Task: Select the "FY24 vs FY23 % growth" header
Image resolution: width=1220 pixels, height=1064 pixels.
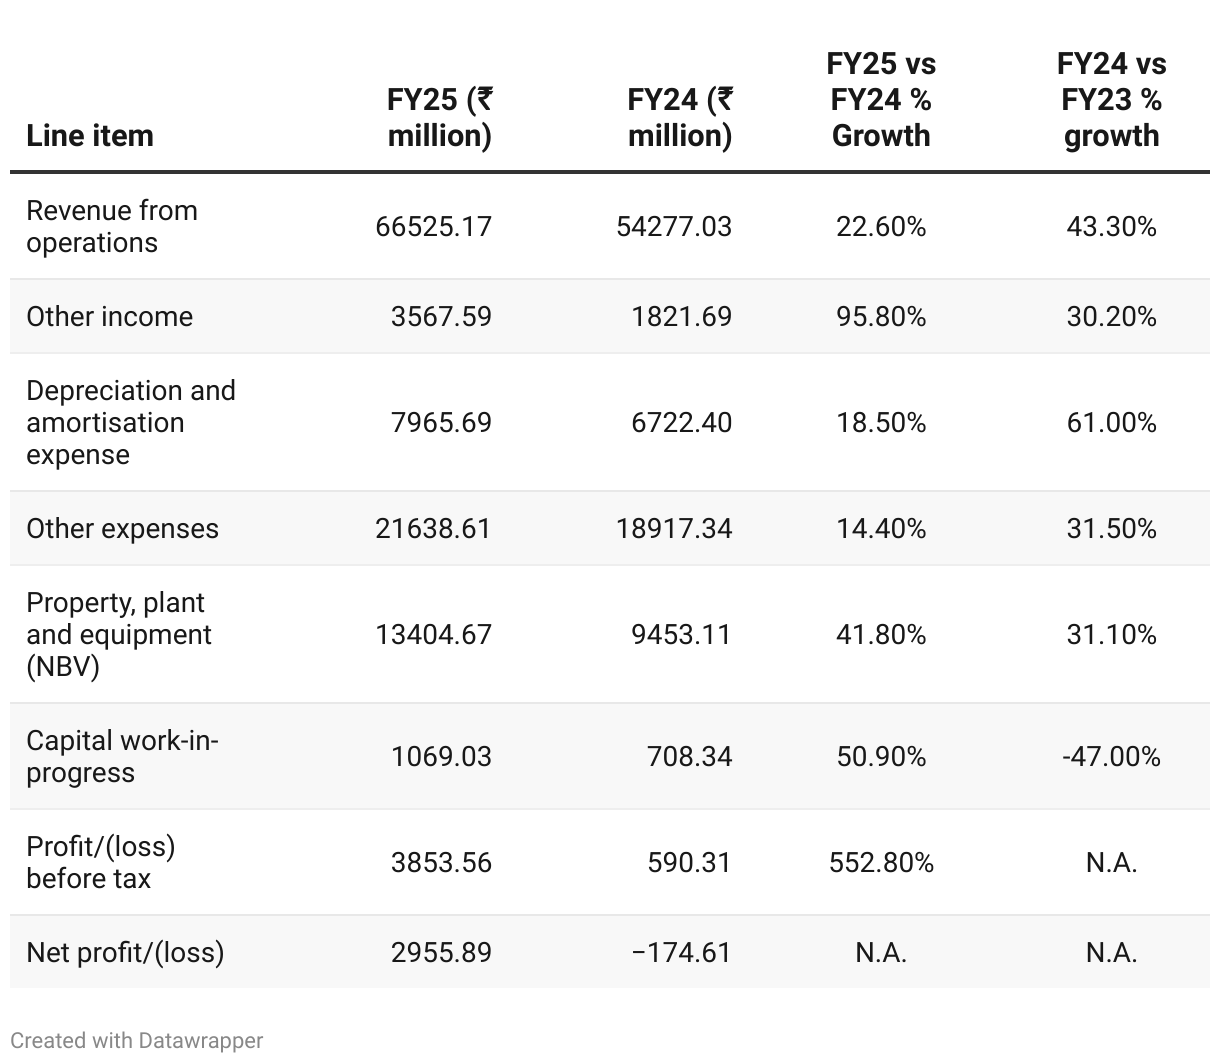Action: [x=1111, y=100]
